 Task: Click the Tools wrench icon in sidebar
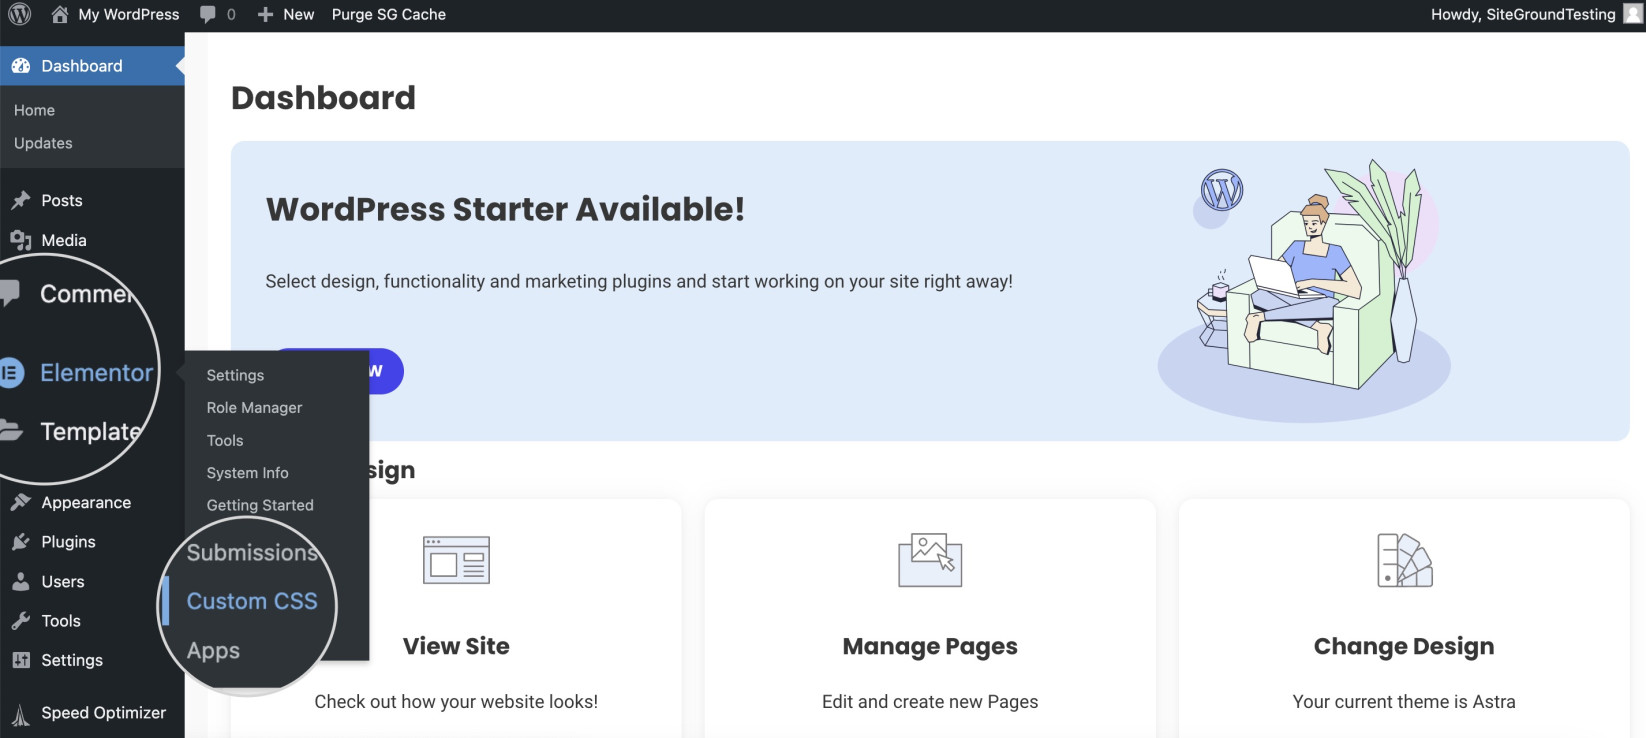(x=21, y=621)
